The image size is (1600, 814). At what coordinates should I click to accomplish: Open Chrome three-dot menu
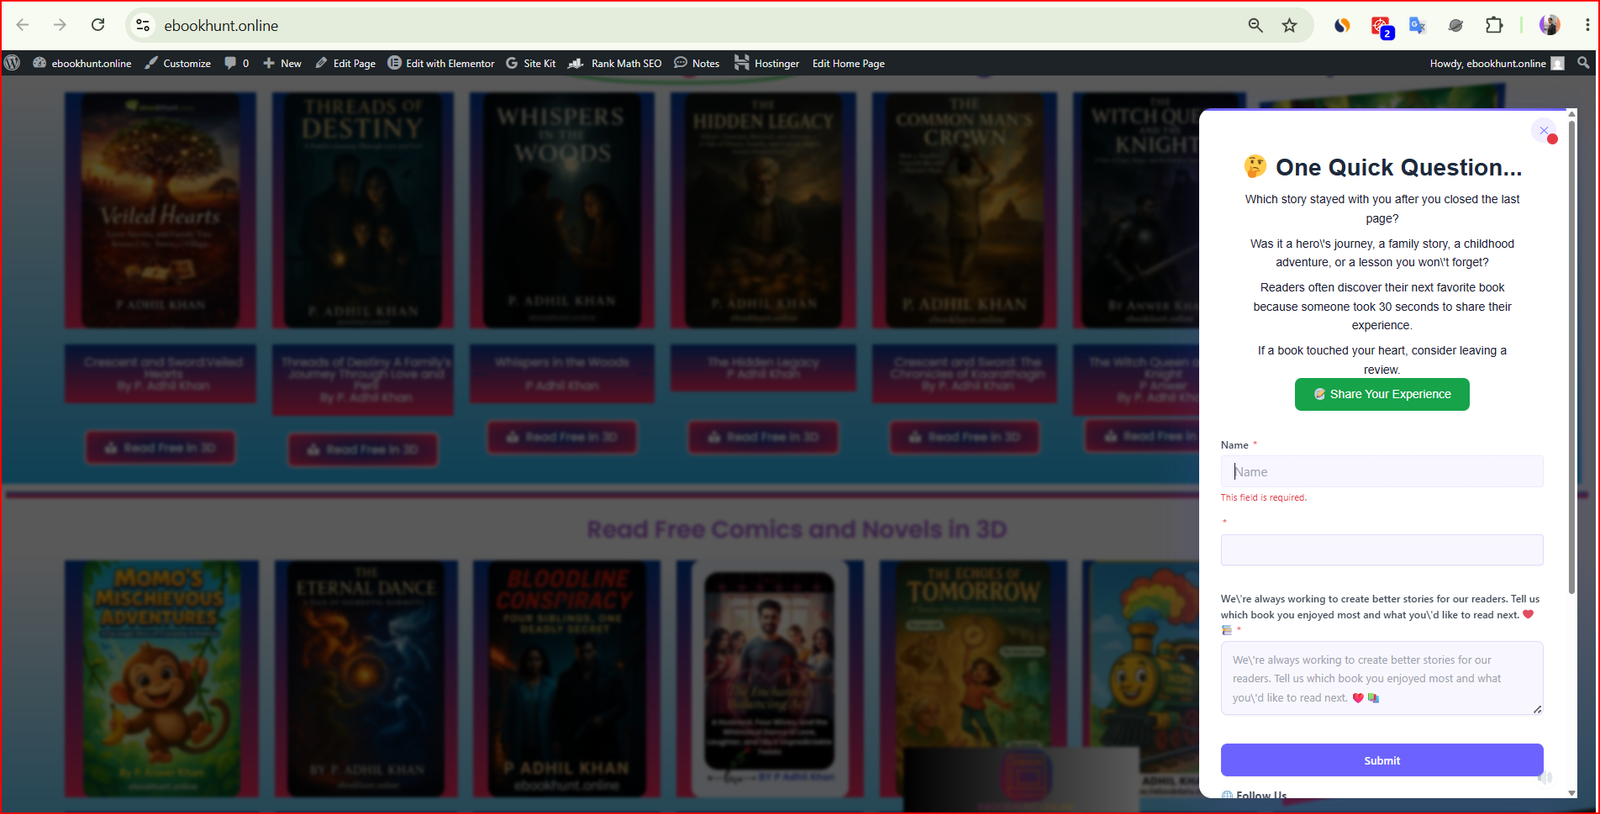1587,25
